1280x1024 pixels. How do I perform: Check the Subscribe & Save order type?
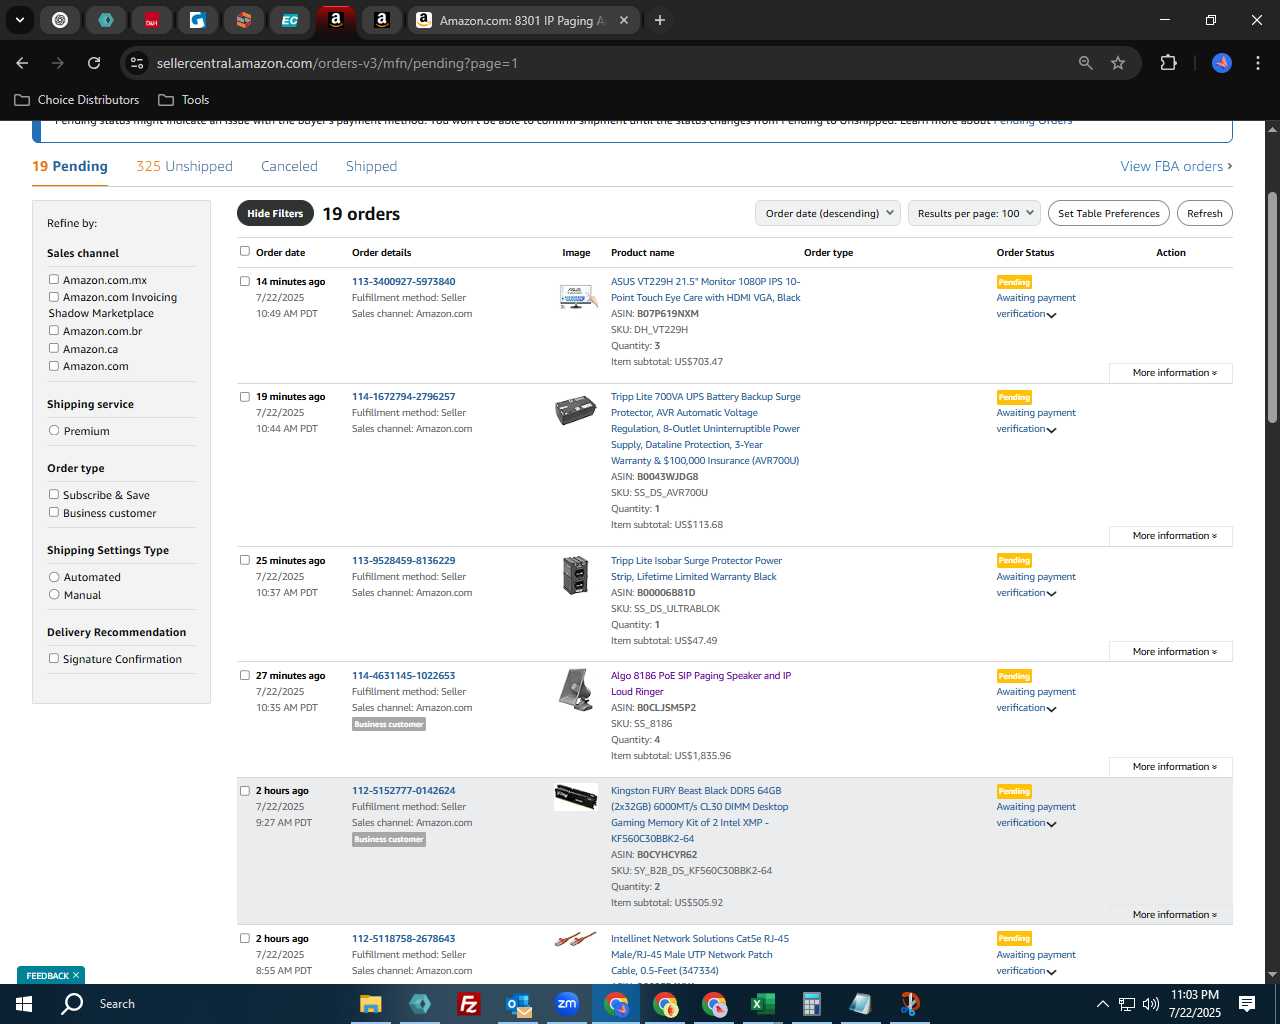(54, 494)
